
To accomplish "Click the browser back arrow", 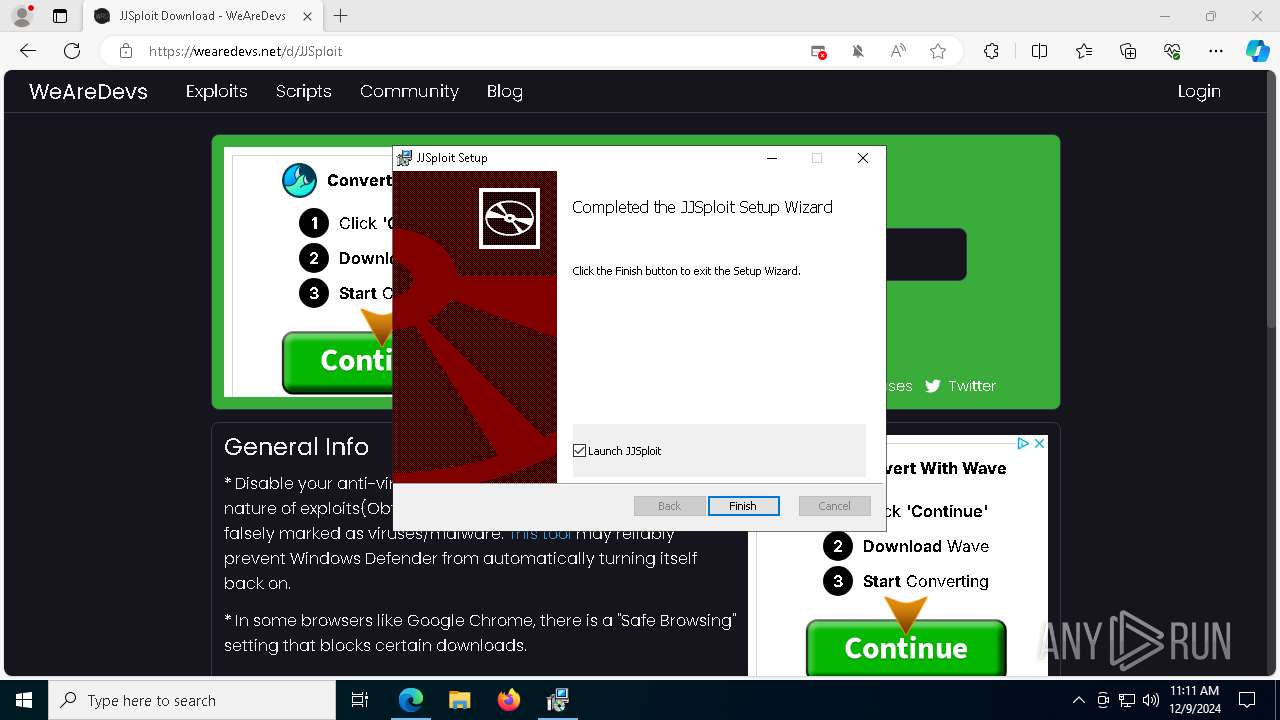I will (28, 51).
